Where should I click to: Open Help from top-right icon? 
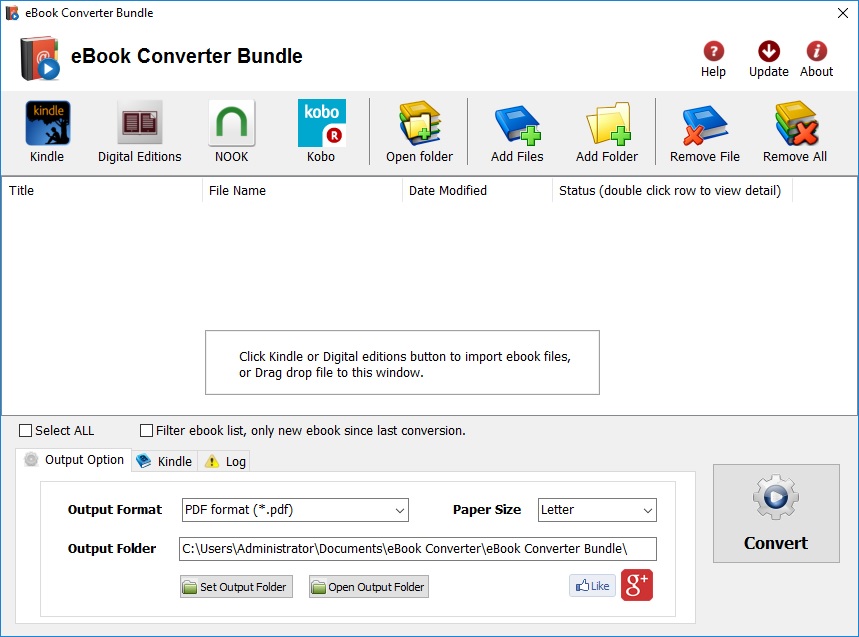point(713,59)
